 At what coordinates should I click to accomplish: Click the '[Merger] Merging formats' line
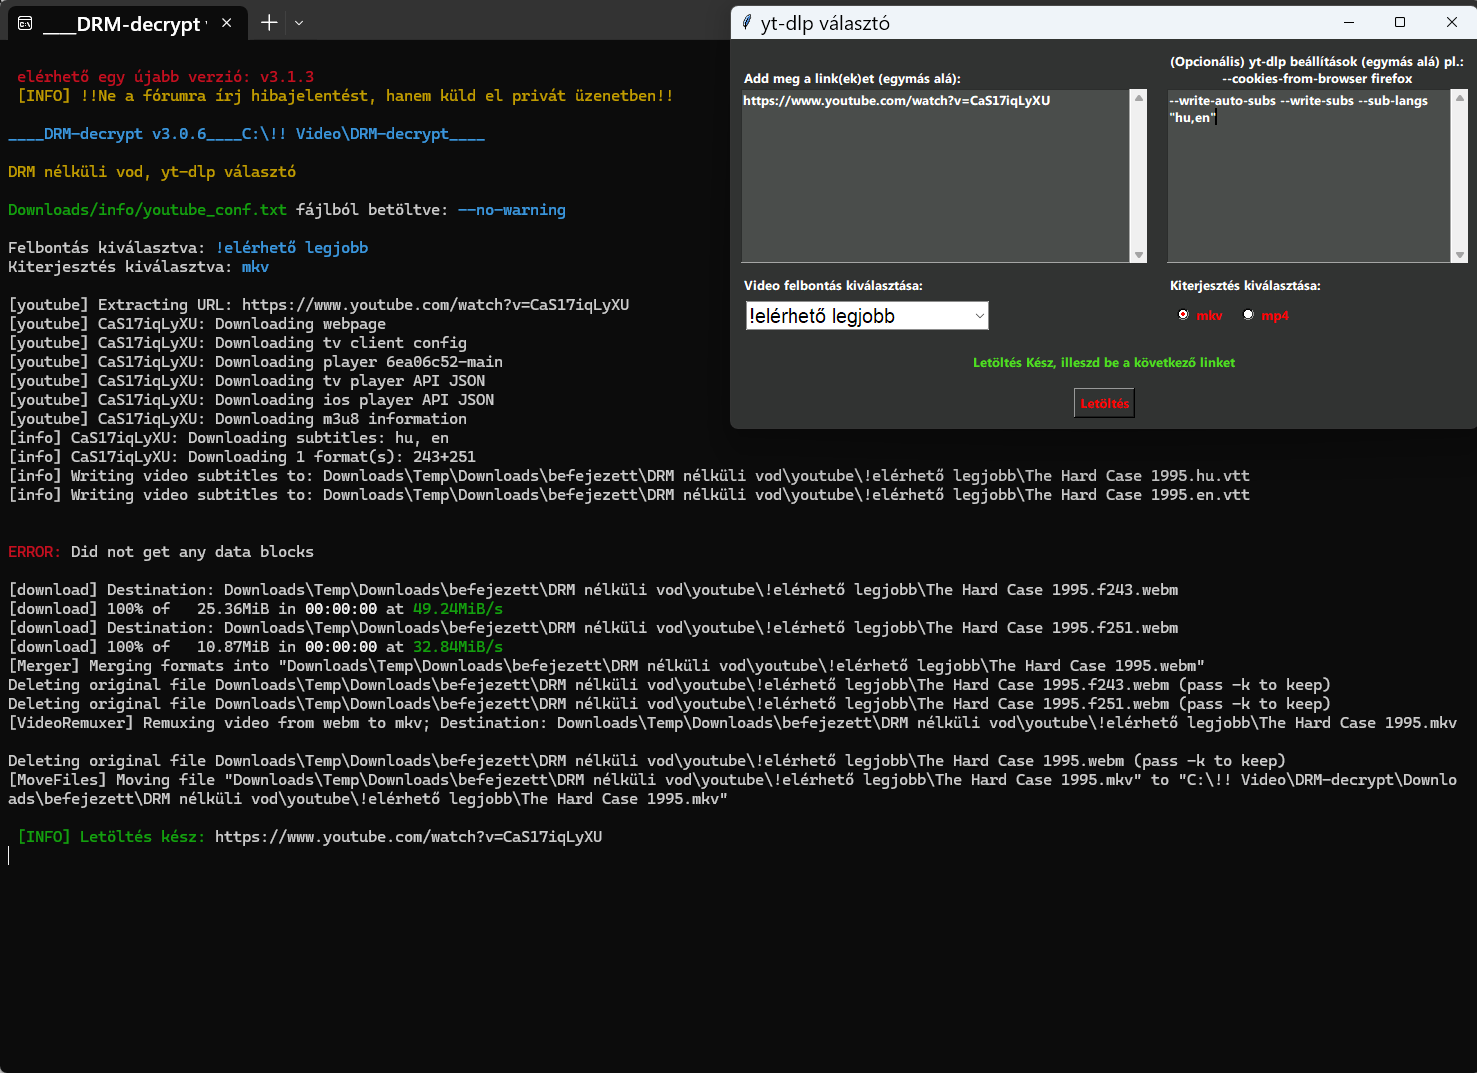[x=606, y=666]
